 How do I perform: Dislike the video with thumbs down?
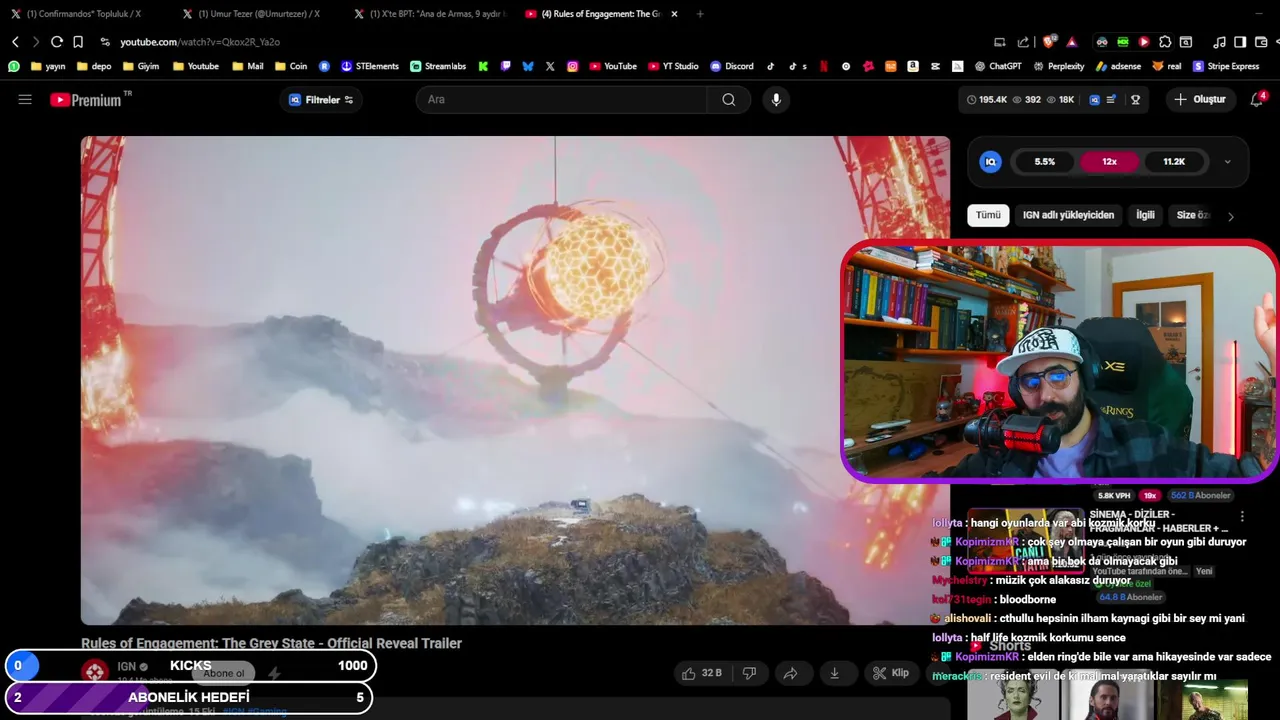click(749, 673)
